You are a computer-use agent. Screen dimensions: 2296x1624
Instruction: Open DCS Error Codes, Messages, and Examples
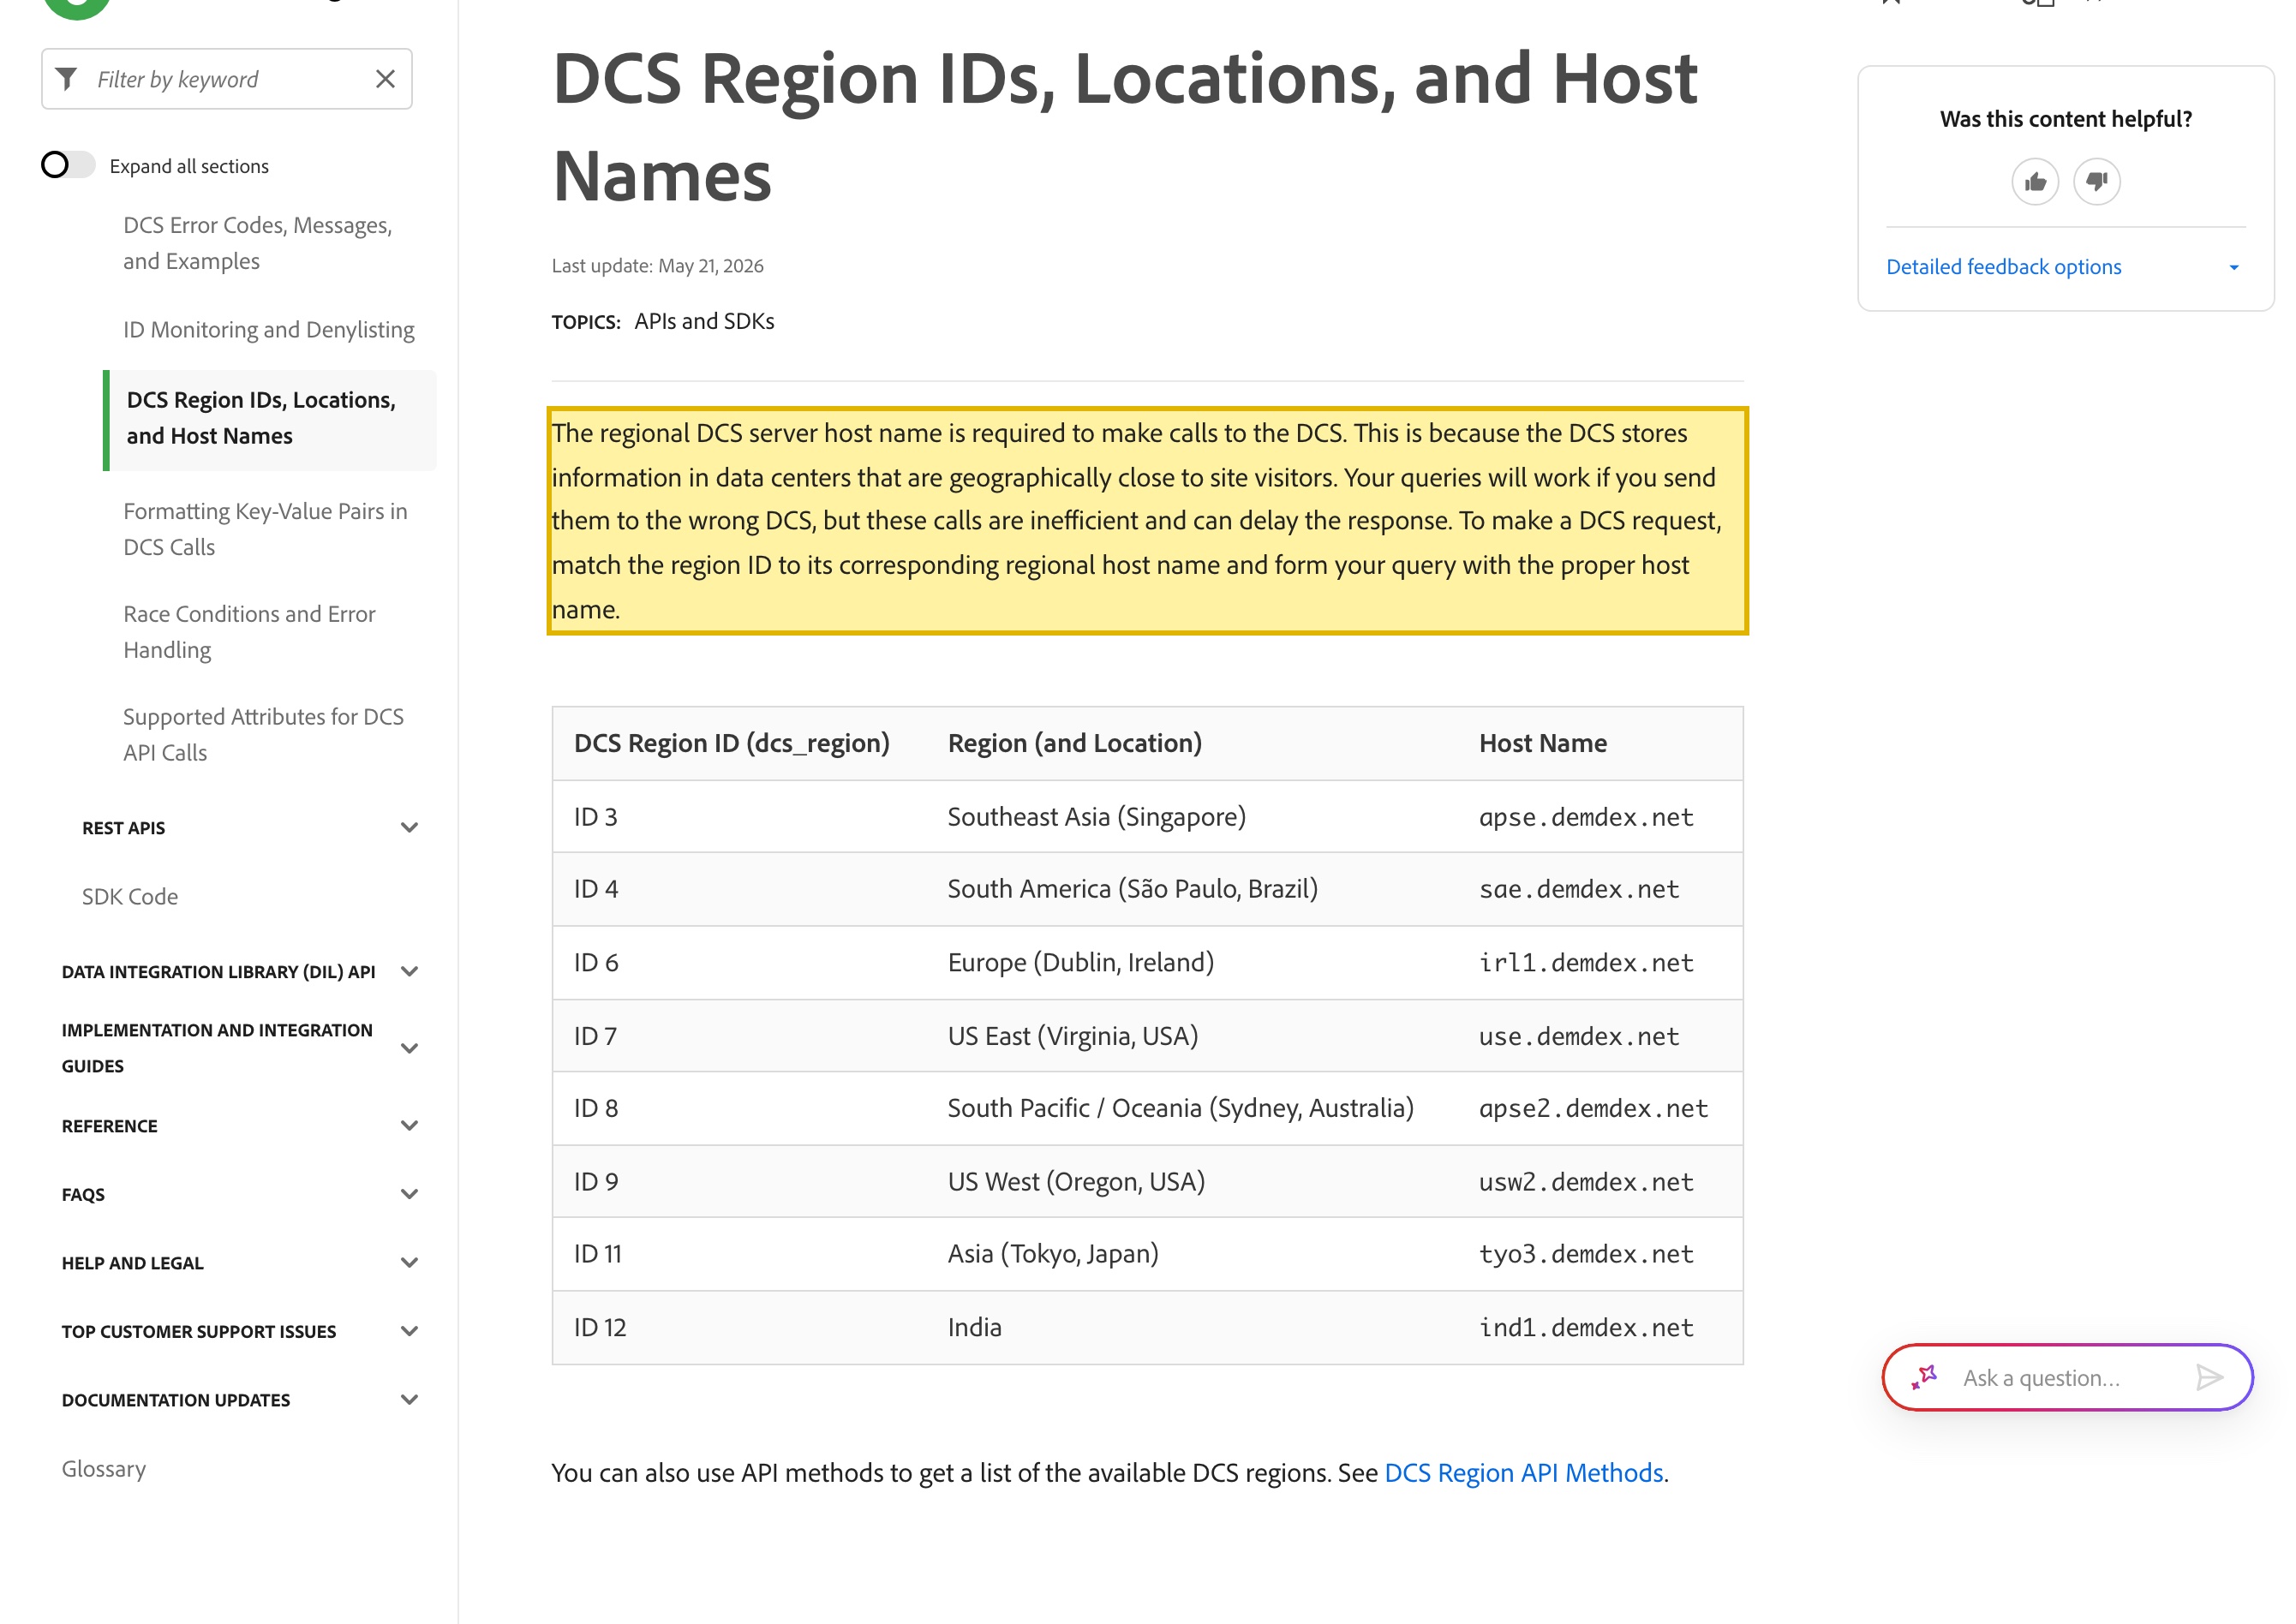[x=258, y=243]
